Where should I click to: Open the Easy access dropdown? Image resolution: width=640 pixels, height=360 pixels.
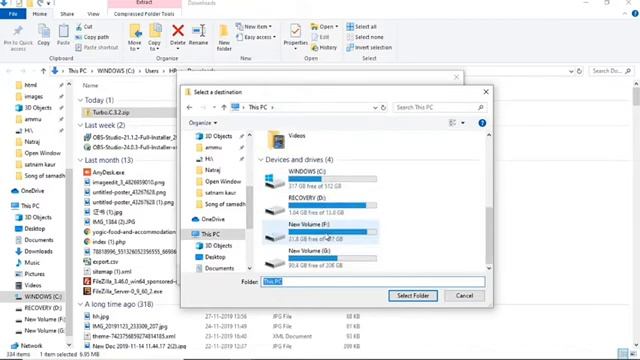point(256,37)
